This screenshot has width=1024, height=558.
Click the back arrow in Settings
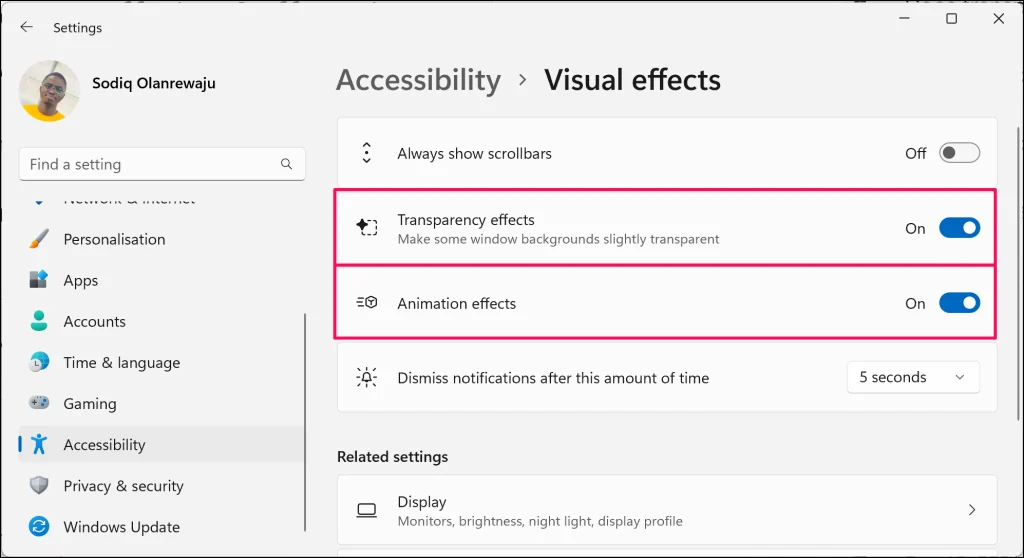pyautogui.click(x=26, y=28)
